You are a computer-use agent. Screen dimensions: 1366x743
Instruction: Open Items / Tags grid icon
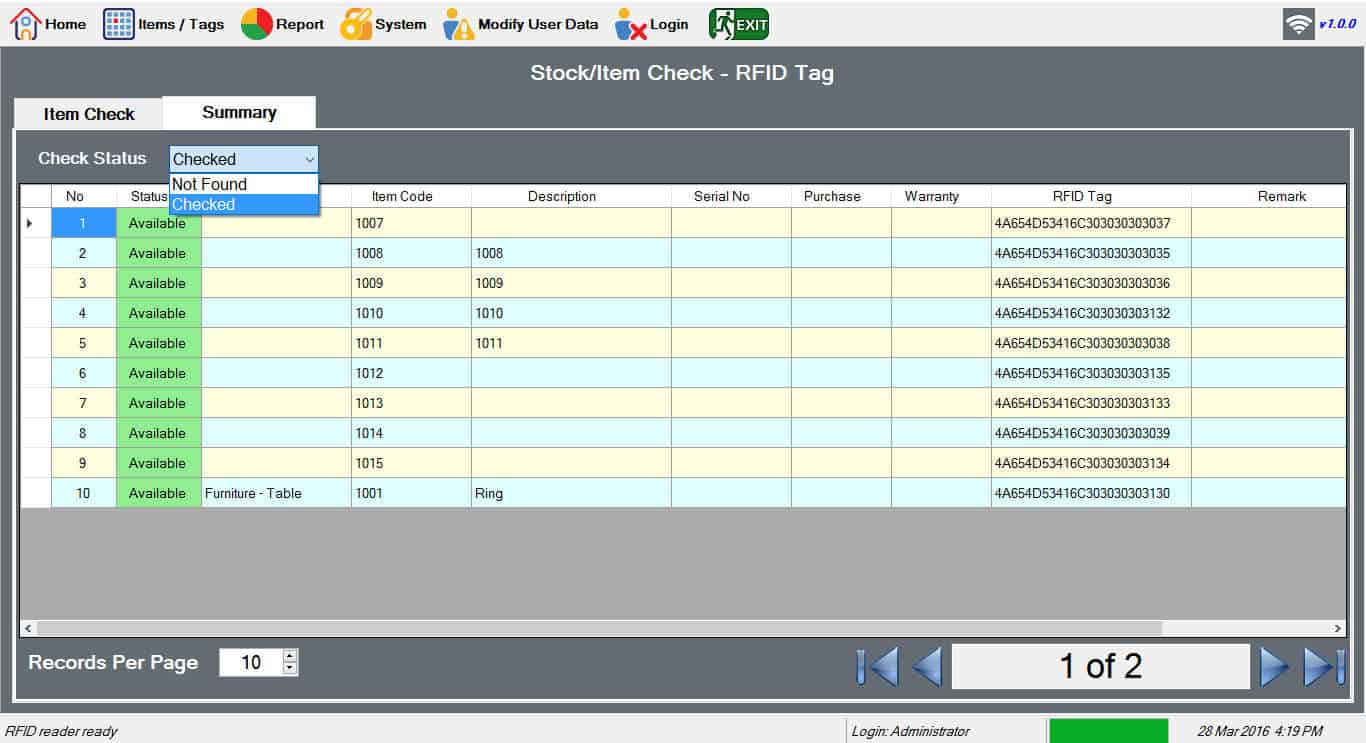click(x=119, y=24)
